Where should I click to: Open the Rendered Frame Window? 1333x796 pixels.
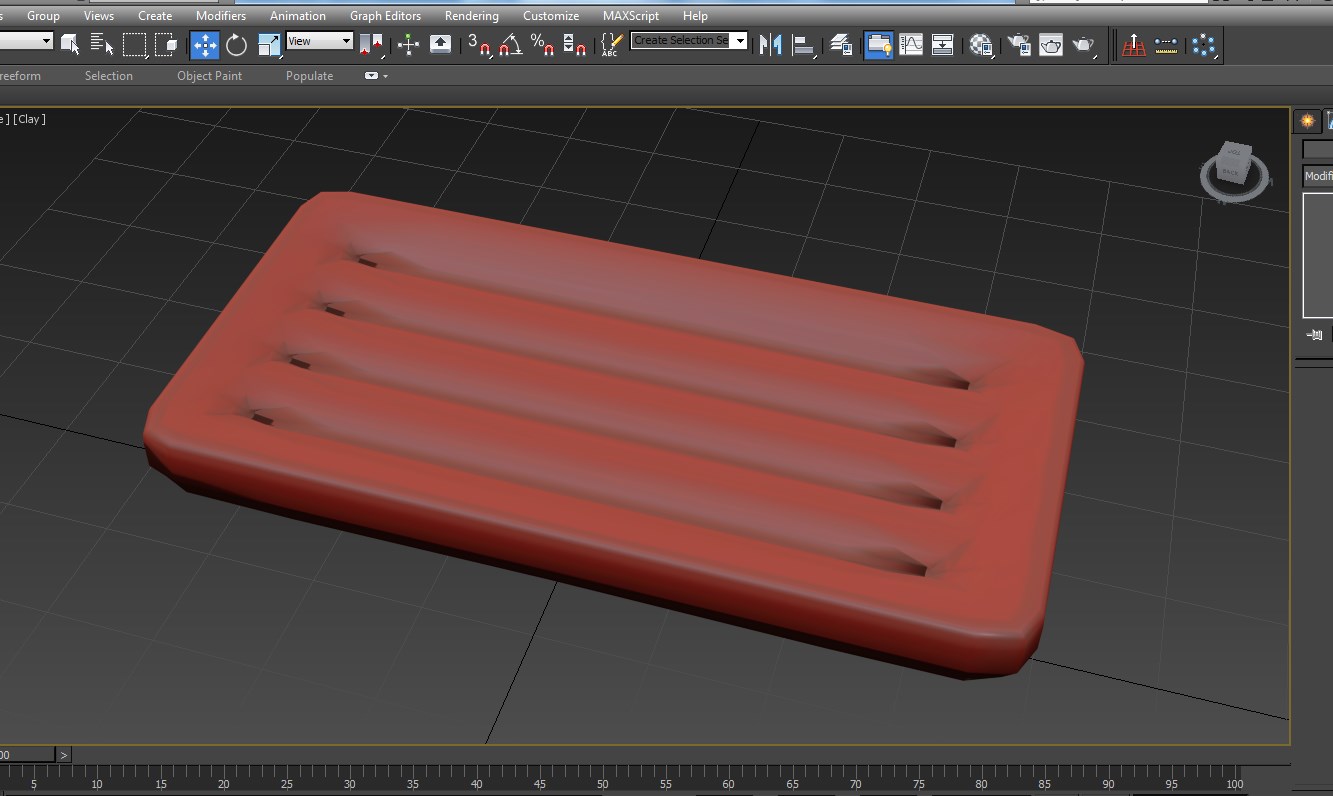coord(1051,45)
